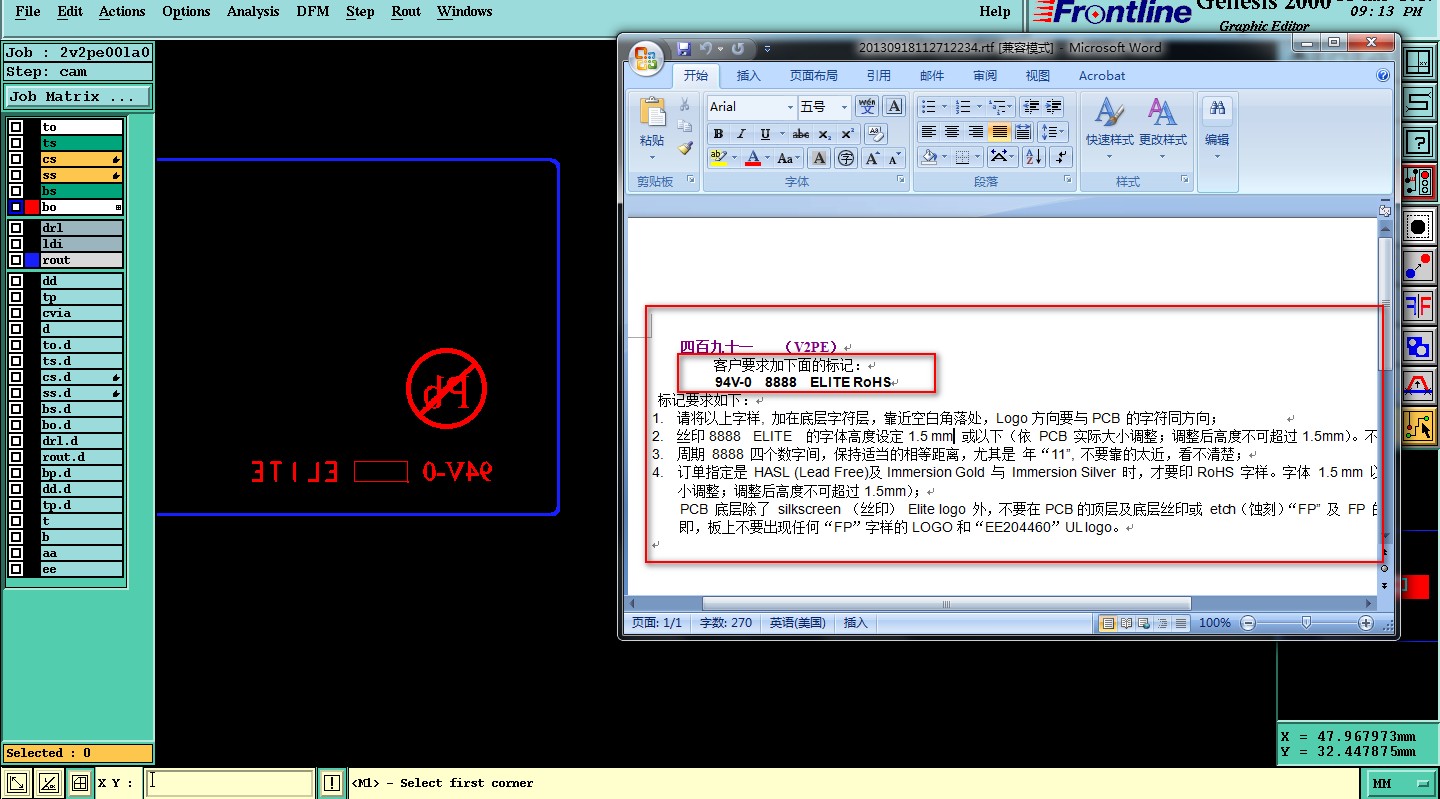This screenshot has width=1440, height=799.
Task: Apply strikethrough formatting in Word
Action: pyautogui.click(x=801, y=134)
